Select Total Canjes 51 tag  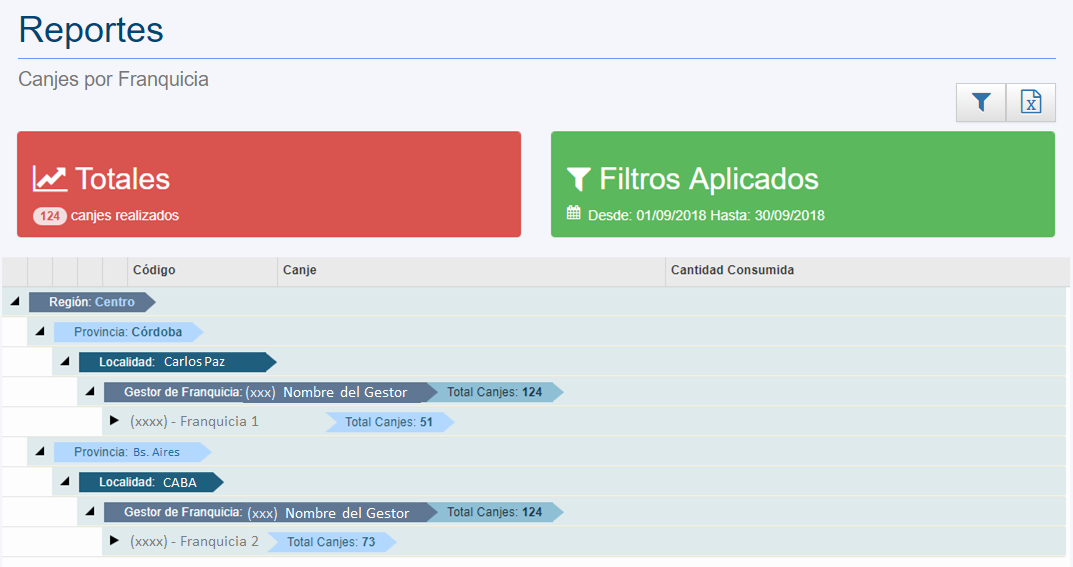coord(388,422)
